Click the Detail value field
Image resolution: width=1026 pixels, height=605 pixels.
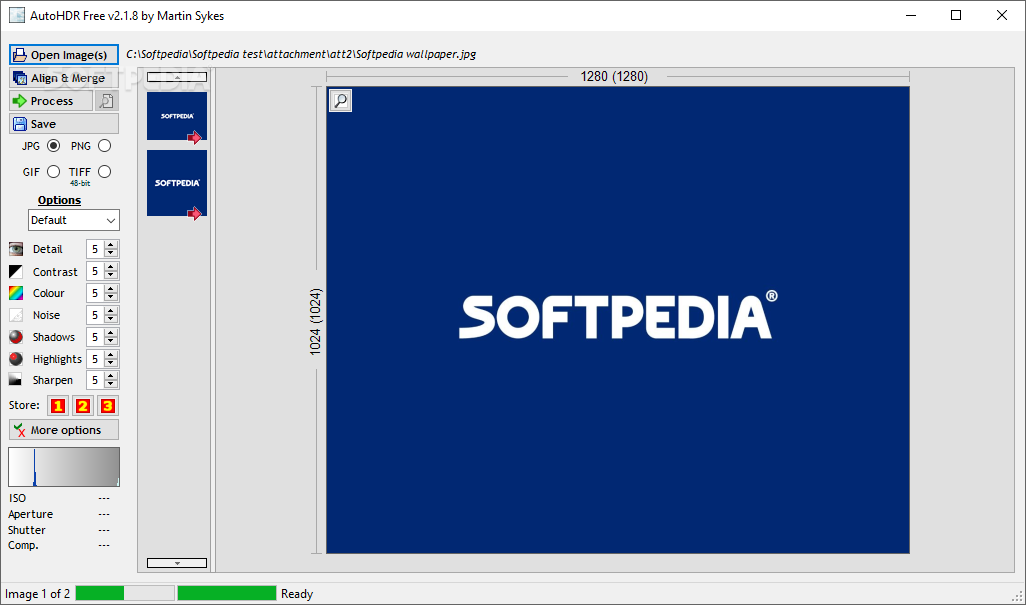[x=96, y=249]
